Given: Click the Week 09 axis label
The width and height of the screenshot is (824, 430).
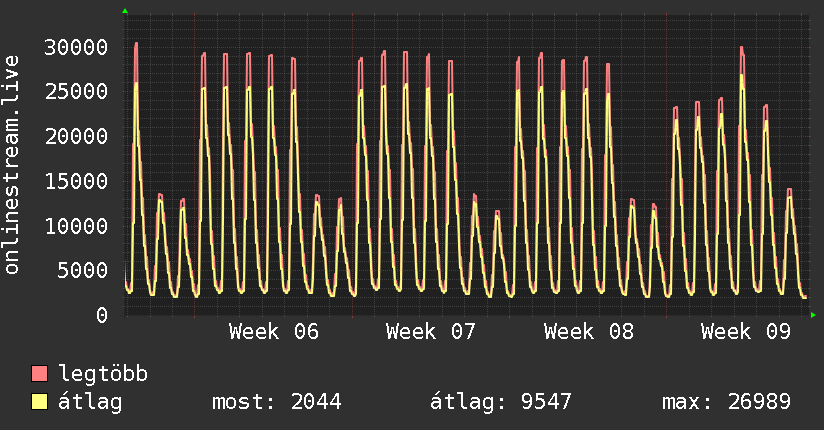Looking at the screenshot, I should tap(746, 331).
